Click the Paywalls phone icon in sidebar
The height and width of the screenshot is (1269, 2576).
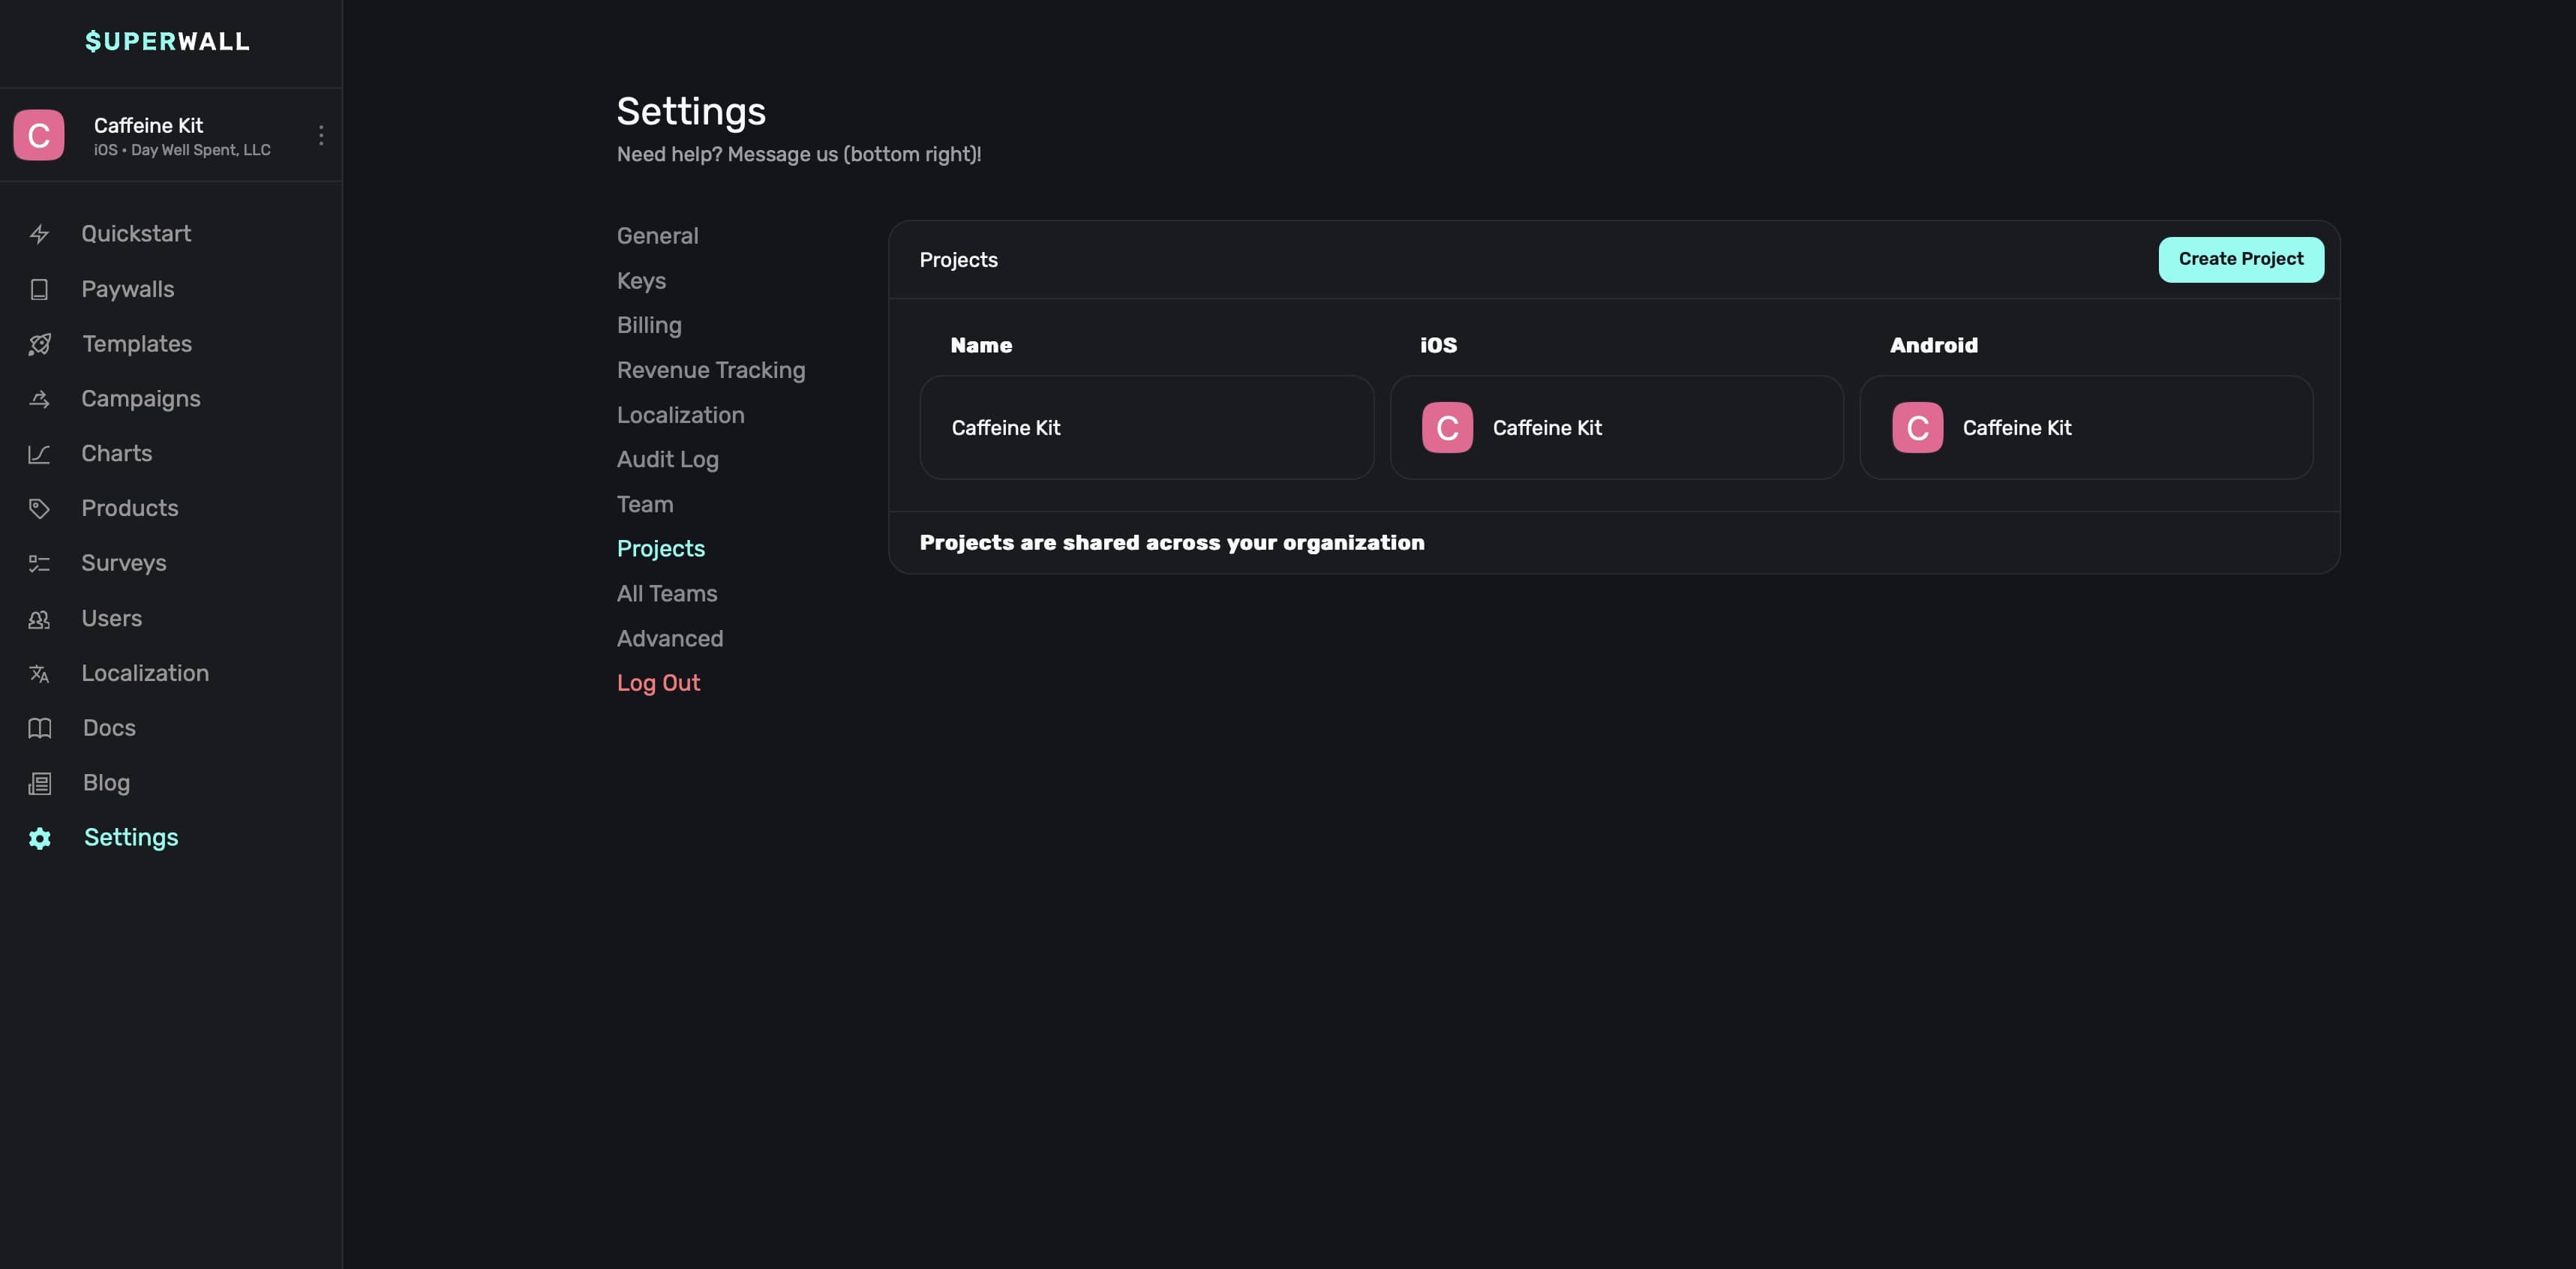pos(39,289)
